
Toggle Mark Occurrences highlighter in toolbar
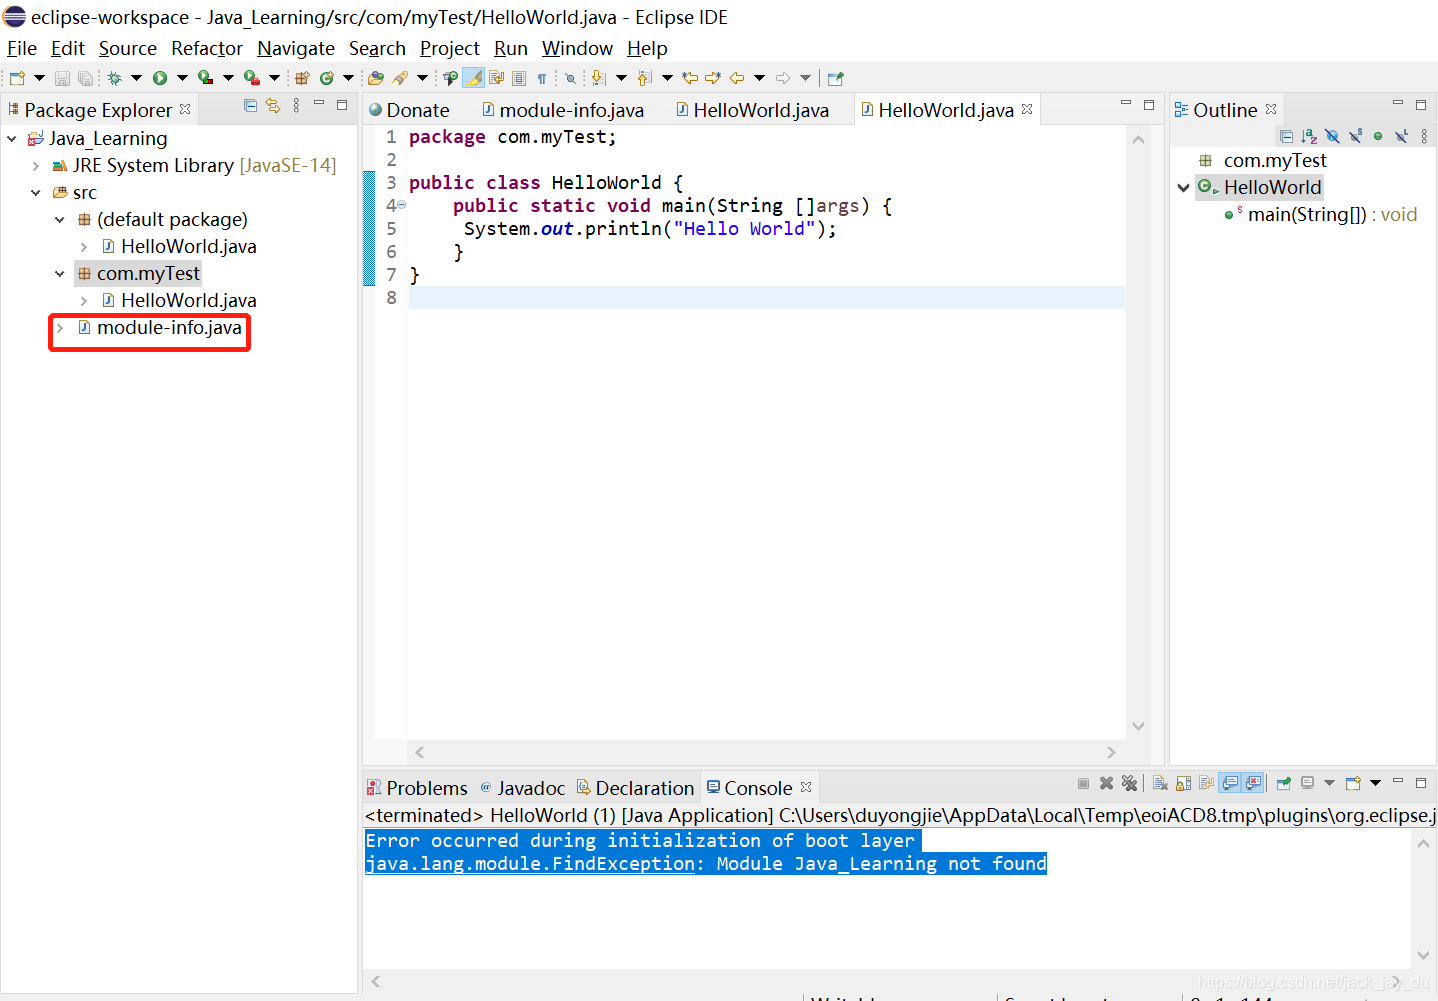(x=474, y=78)
